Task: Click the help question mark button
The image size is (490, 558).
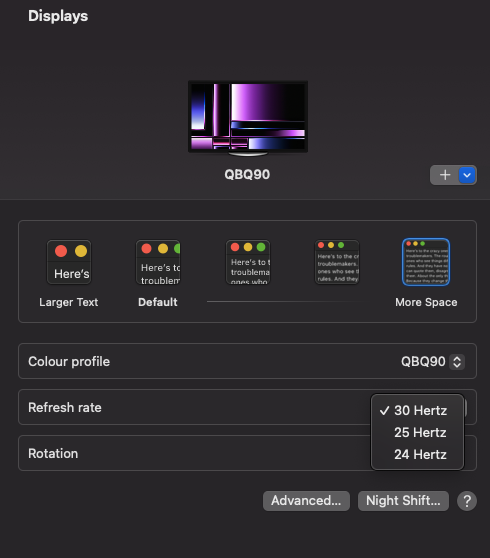Action: coord(467,501)
